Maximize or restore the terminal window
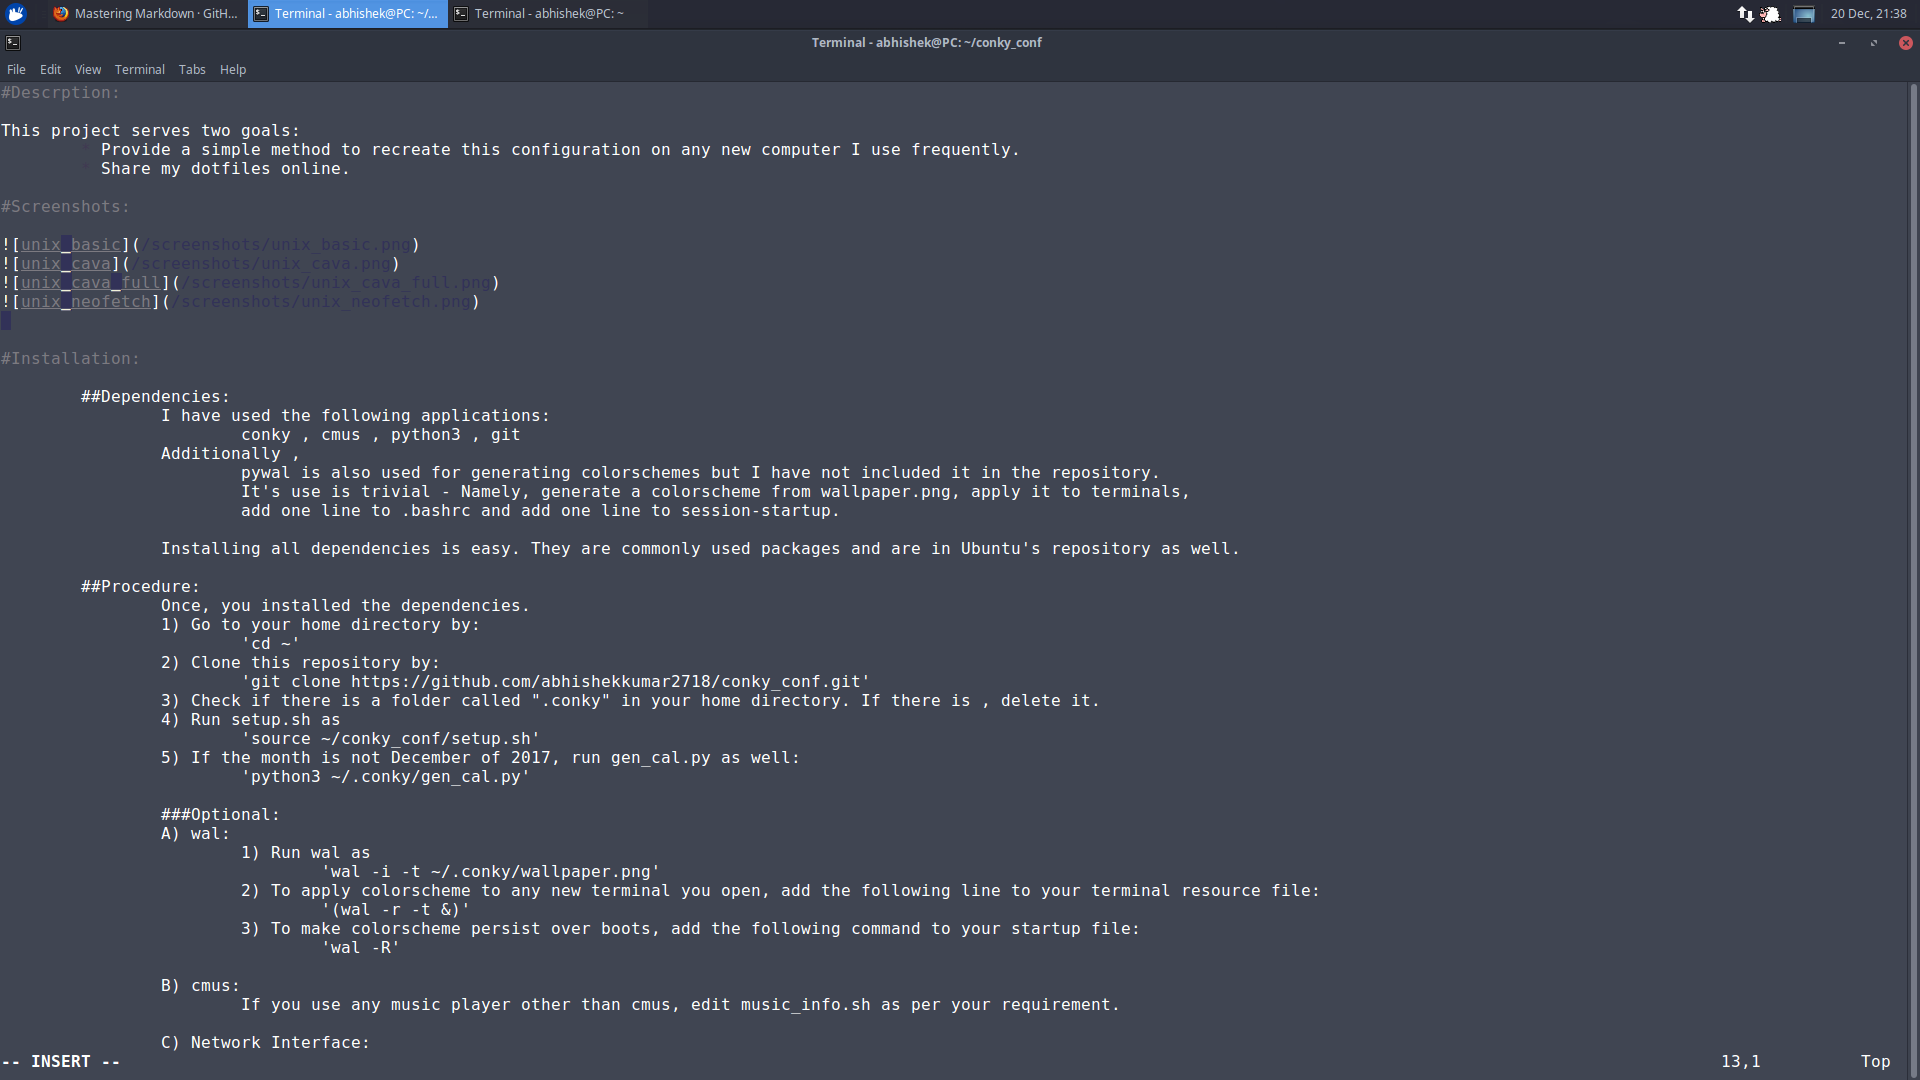 (1874, 43)
